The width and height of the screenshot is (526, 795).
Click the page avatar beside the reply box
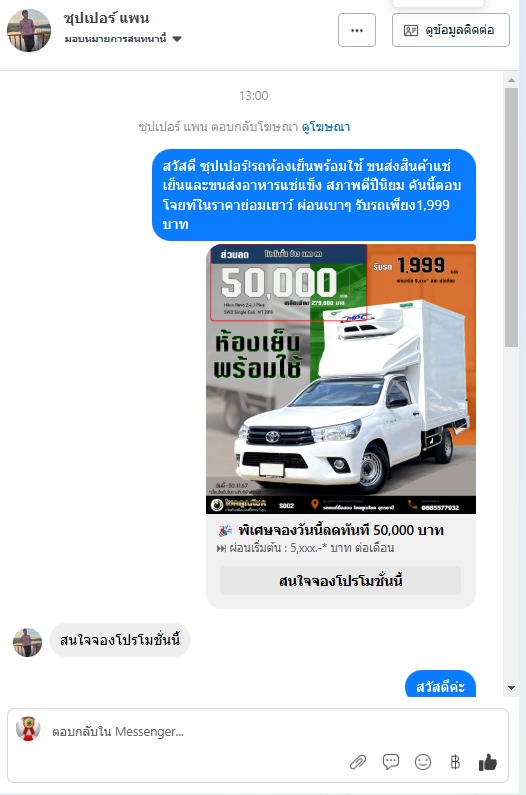[28, 729]
